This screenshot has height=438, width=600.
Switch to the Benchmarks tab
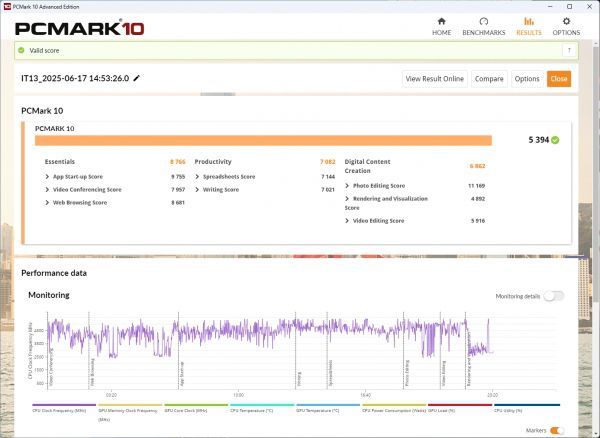click(484, 27)
